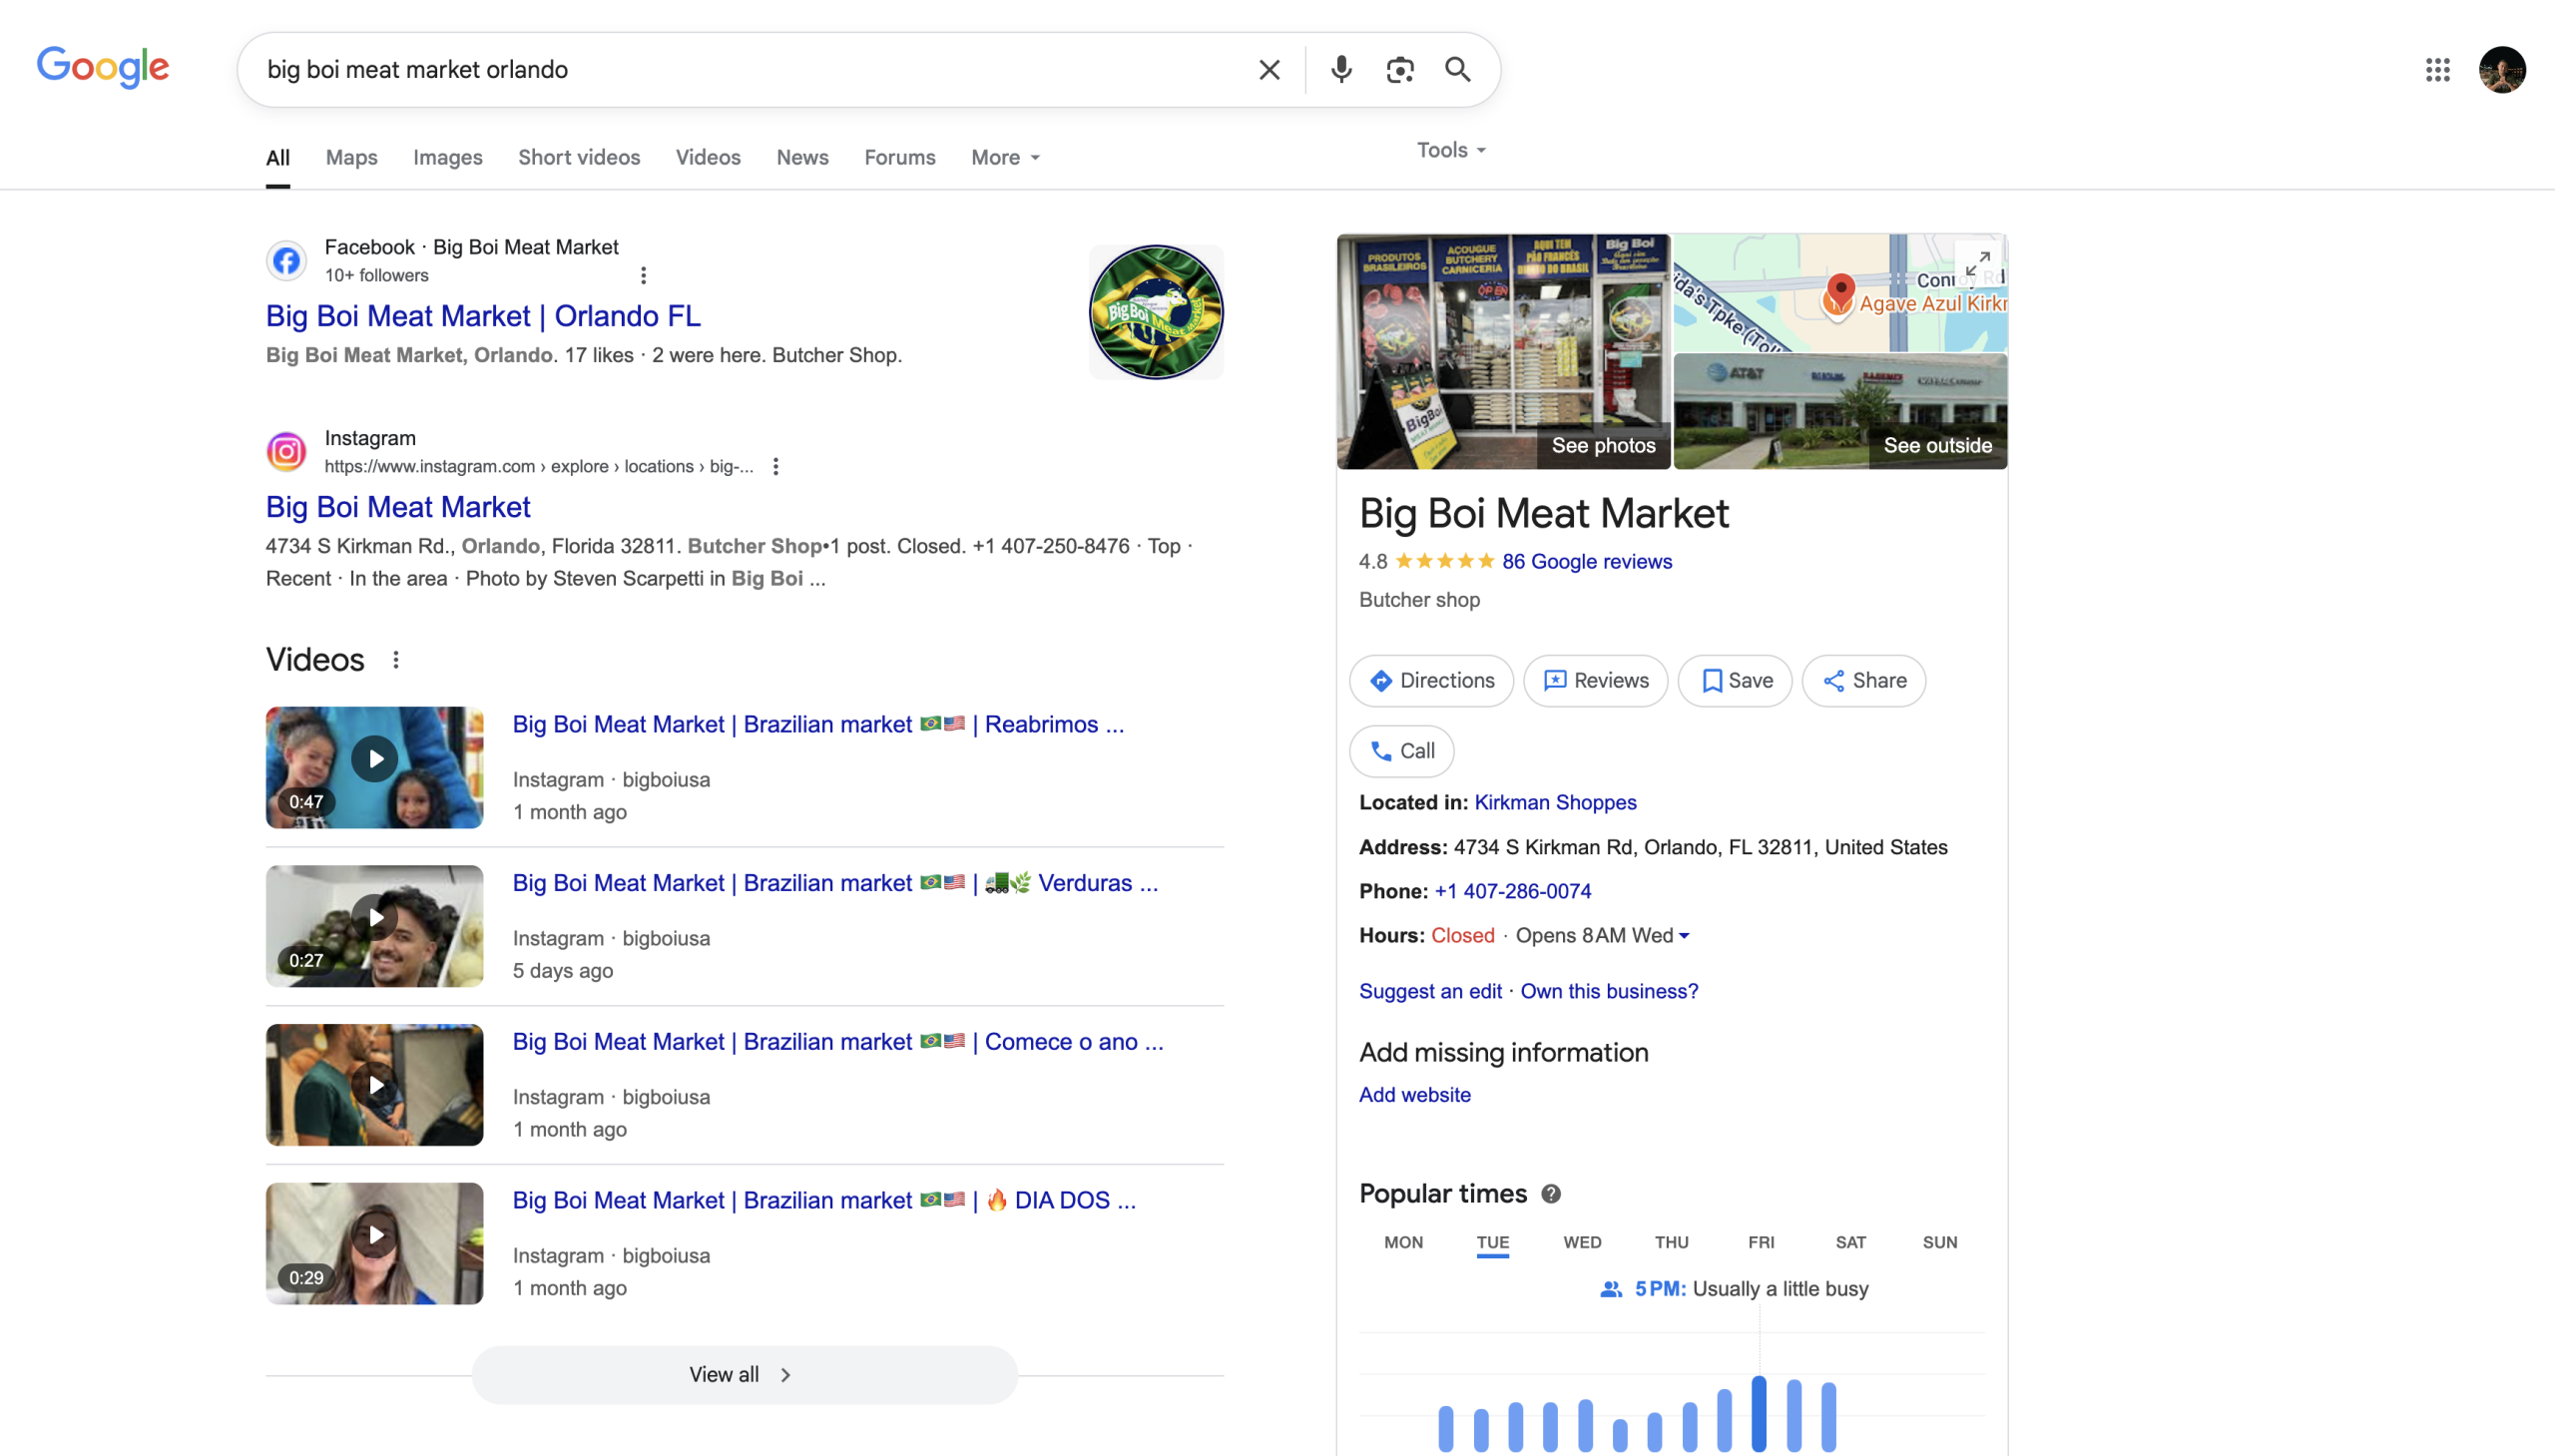Click the magnifying glass search icon
This screenshot has width=2555, height=1456.
click(1458, 69)
